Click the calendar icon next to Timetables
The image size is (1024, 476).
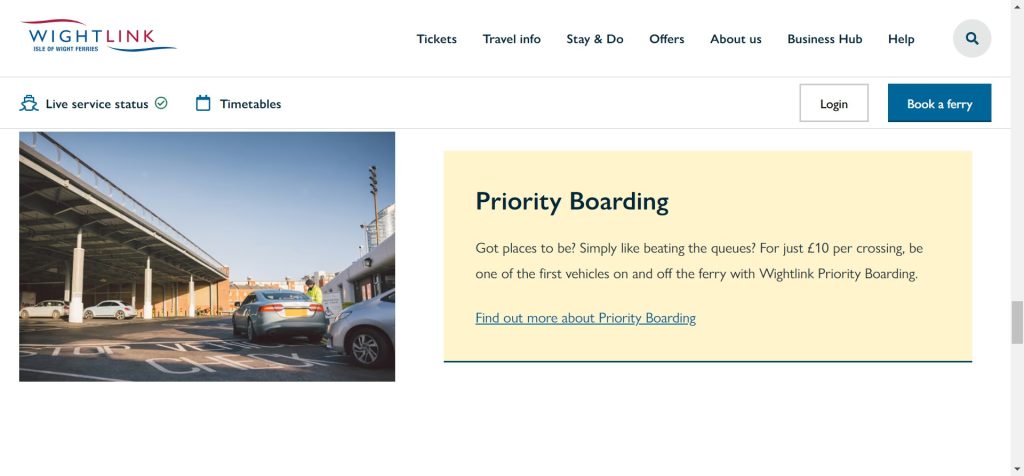(203, 103)
